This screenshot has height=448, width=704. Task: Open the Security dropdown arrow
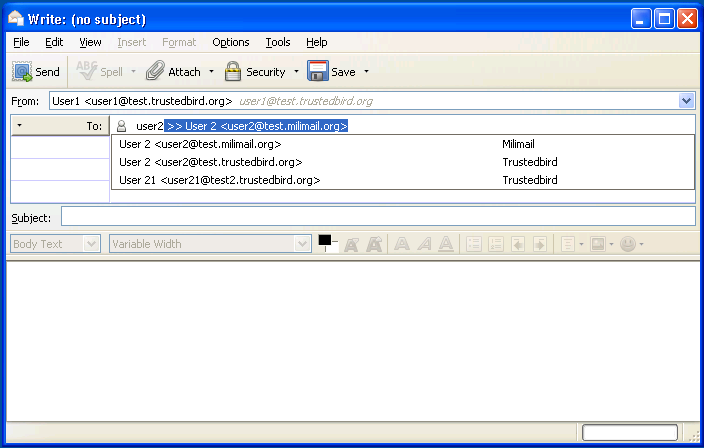(x=296, y=72)
